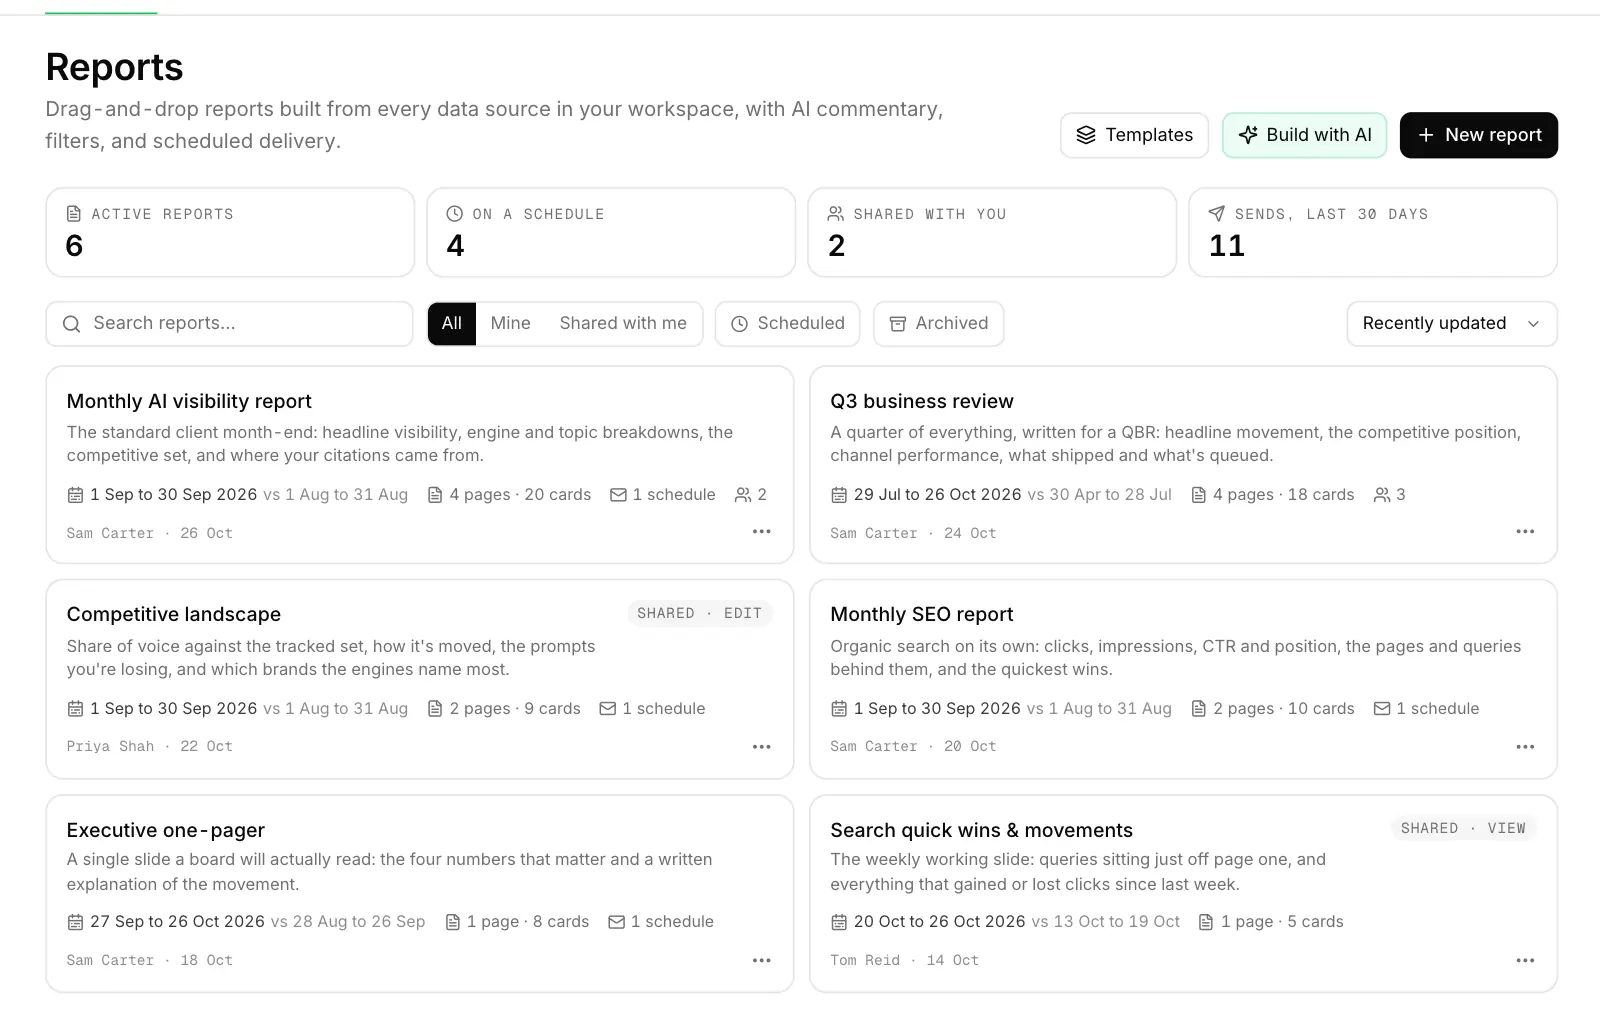Click envelope schedule icon on Monthly AI visibility report
1600x1034 pixels.
click(618, 495)
